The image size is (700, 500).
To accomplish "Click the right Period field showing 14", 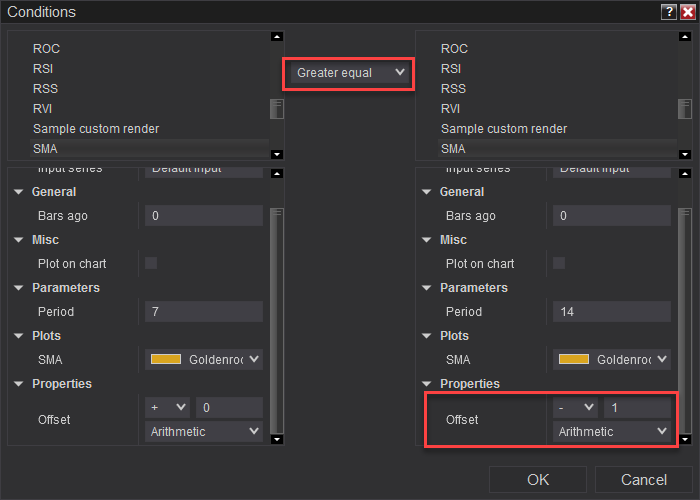I will click(612, 312).
